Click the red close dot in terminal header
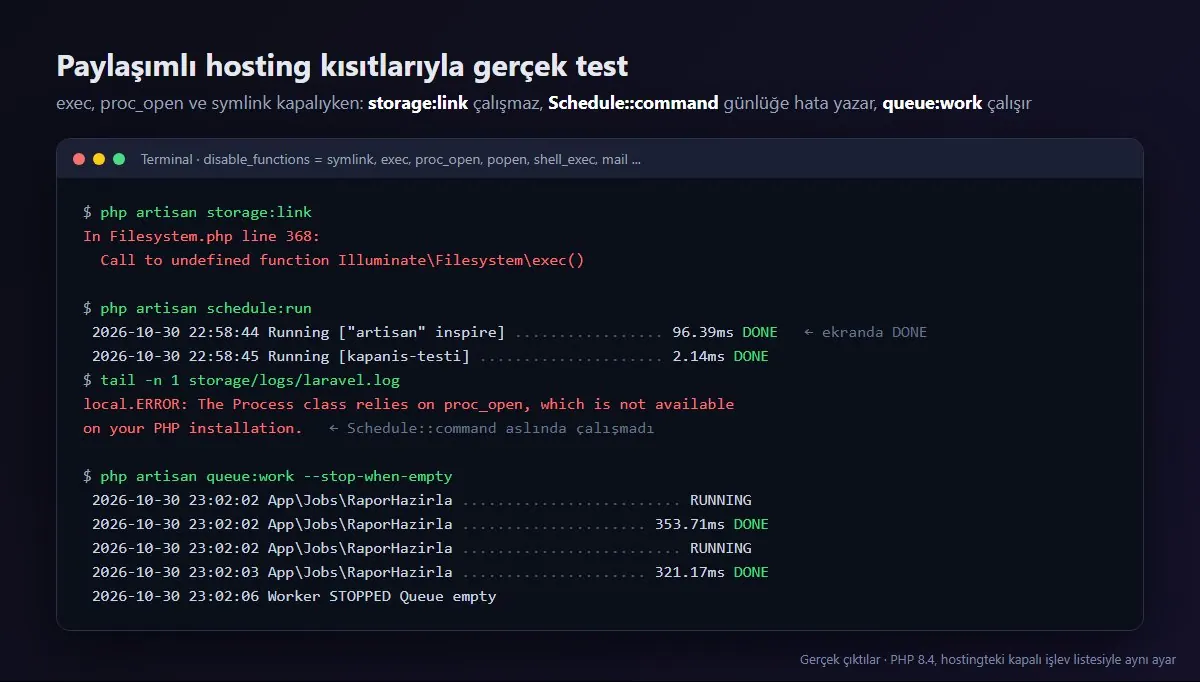 [79, 159]
